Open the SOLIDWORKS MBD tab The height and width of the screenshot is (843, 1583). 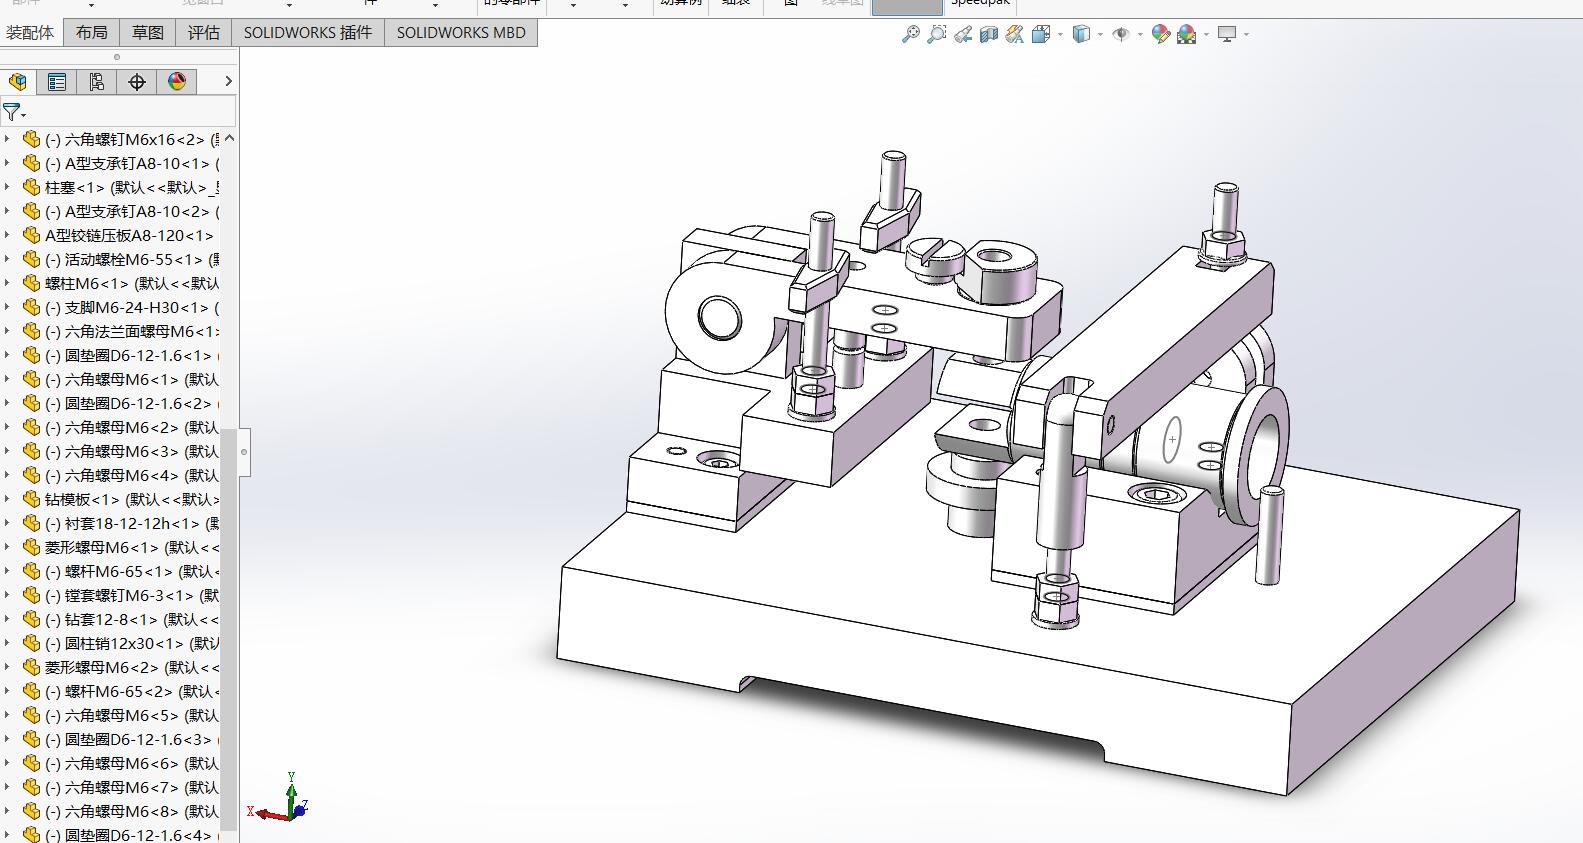461,33
